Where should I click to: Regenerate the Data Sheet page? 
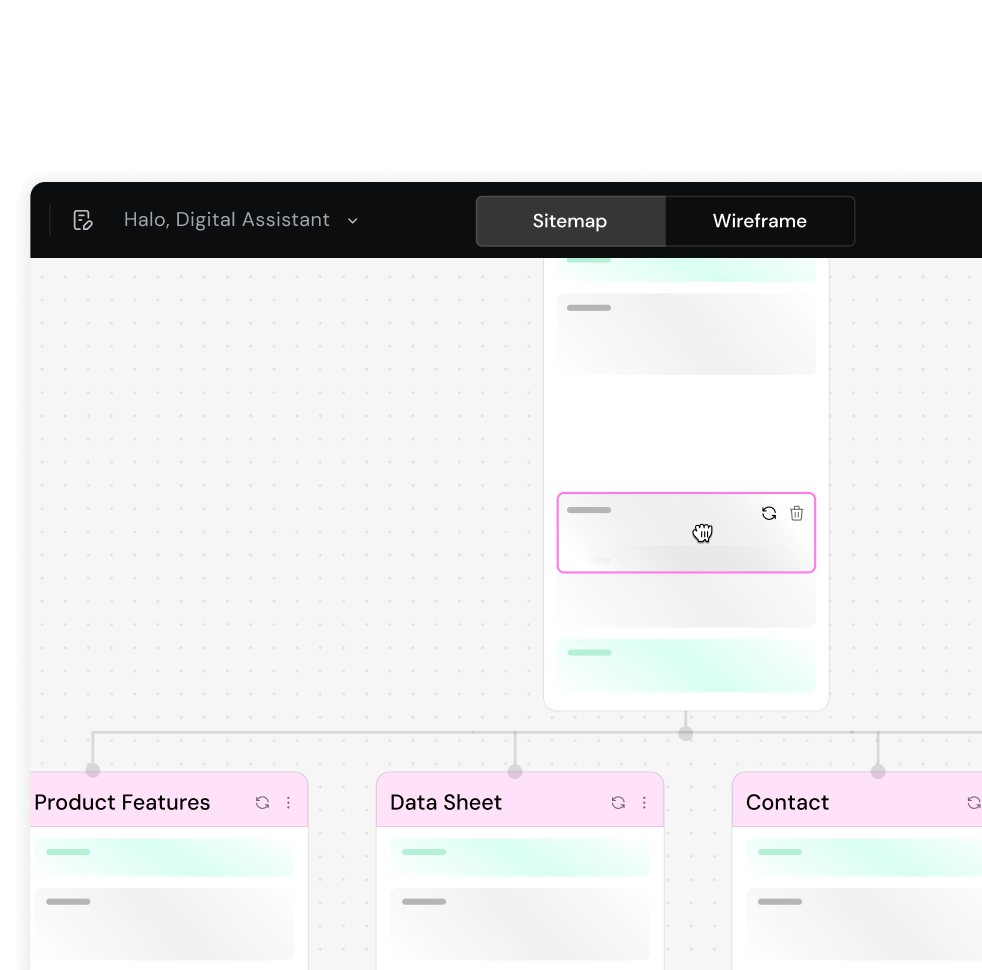(x=618, y=802)
